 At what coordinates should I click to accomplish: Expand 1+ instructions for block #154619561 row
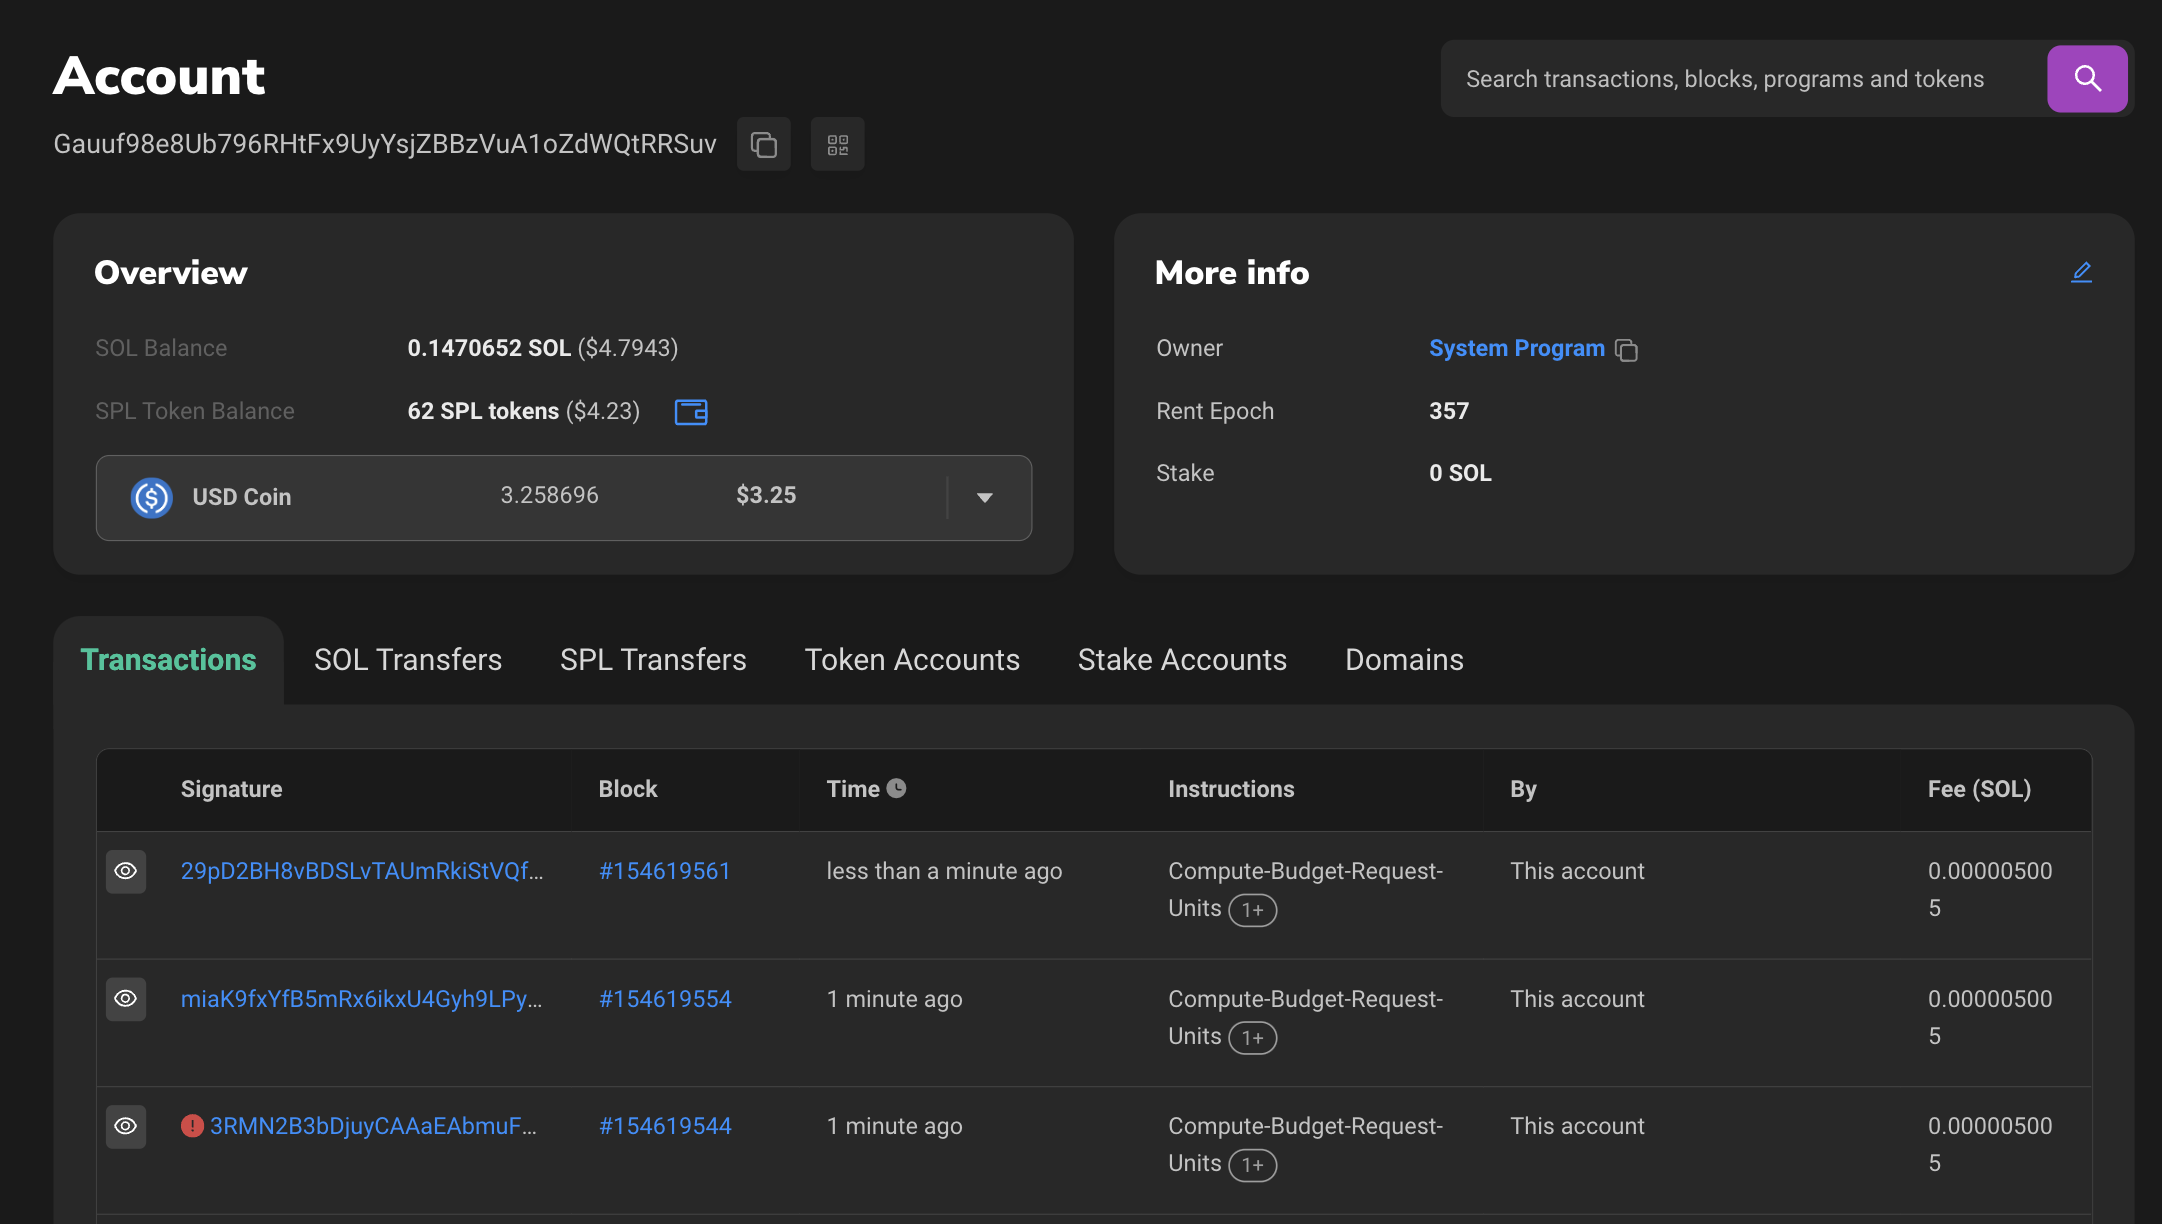pyautogui.click(x=1253, y=910)
